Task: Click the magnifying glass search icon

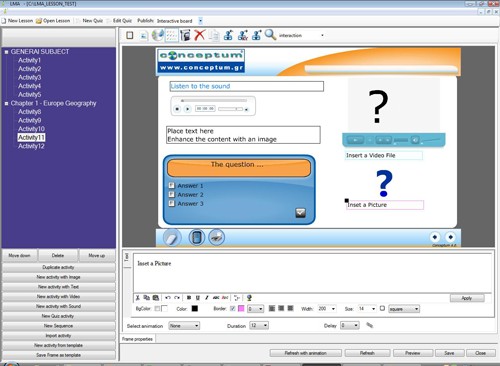Action: (x=270, y=35)
